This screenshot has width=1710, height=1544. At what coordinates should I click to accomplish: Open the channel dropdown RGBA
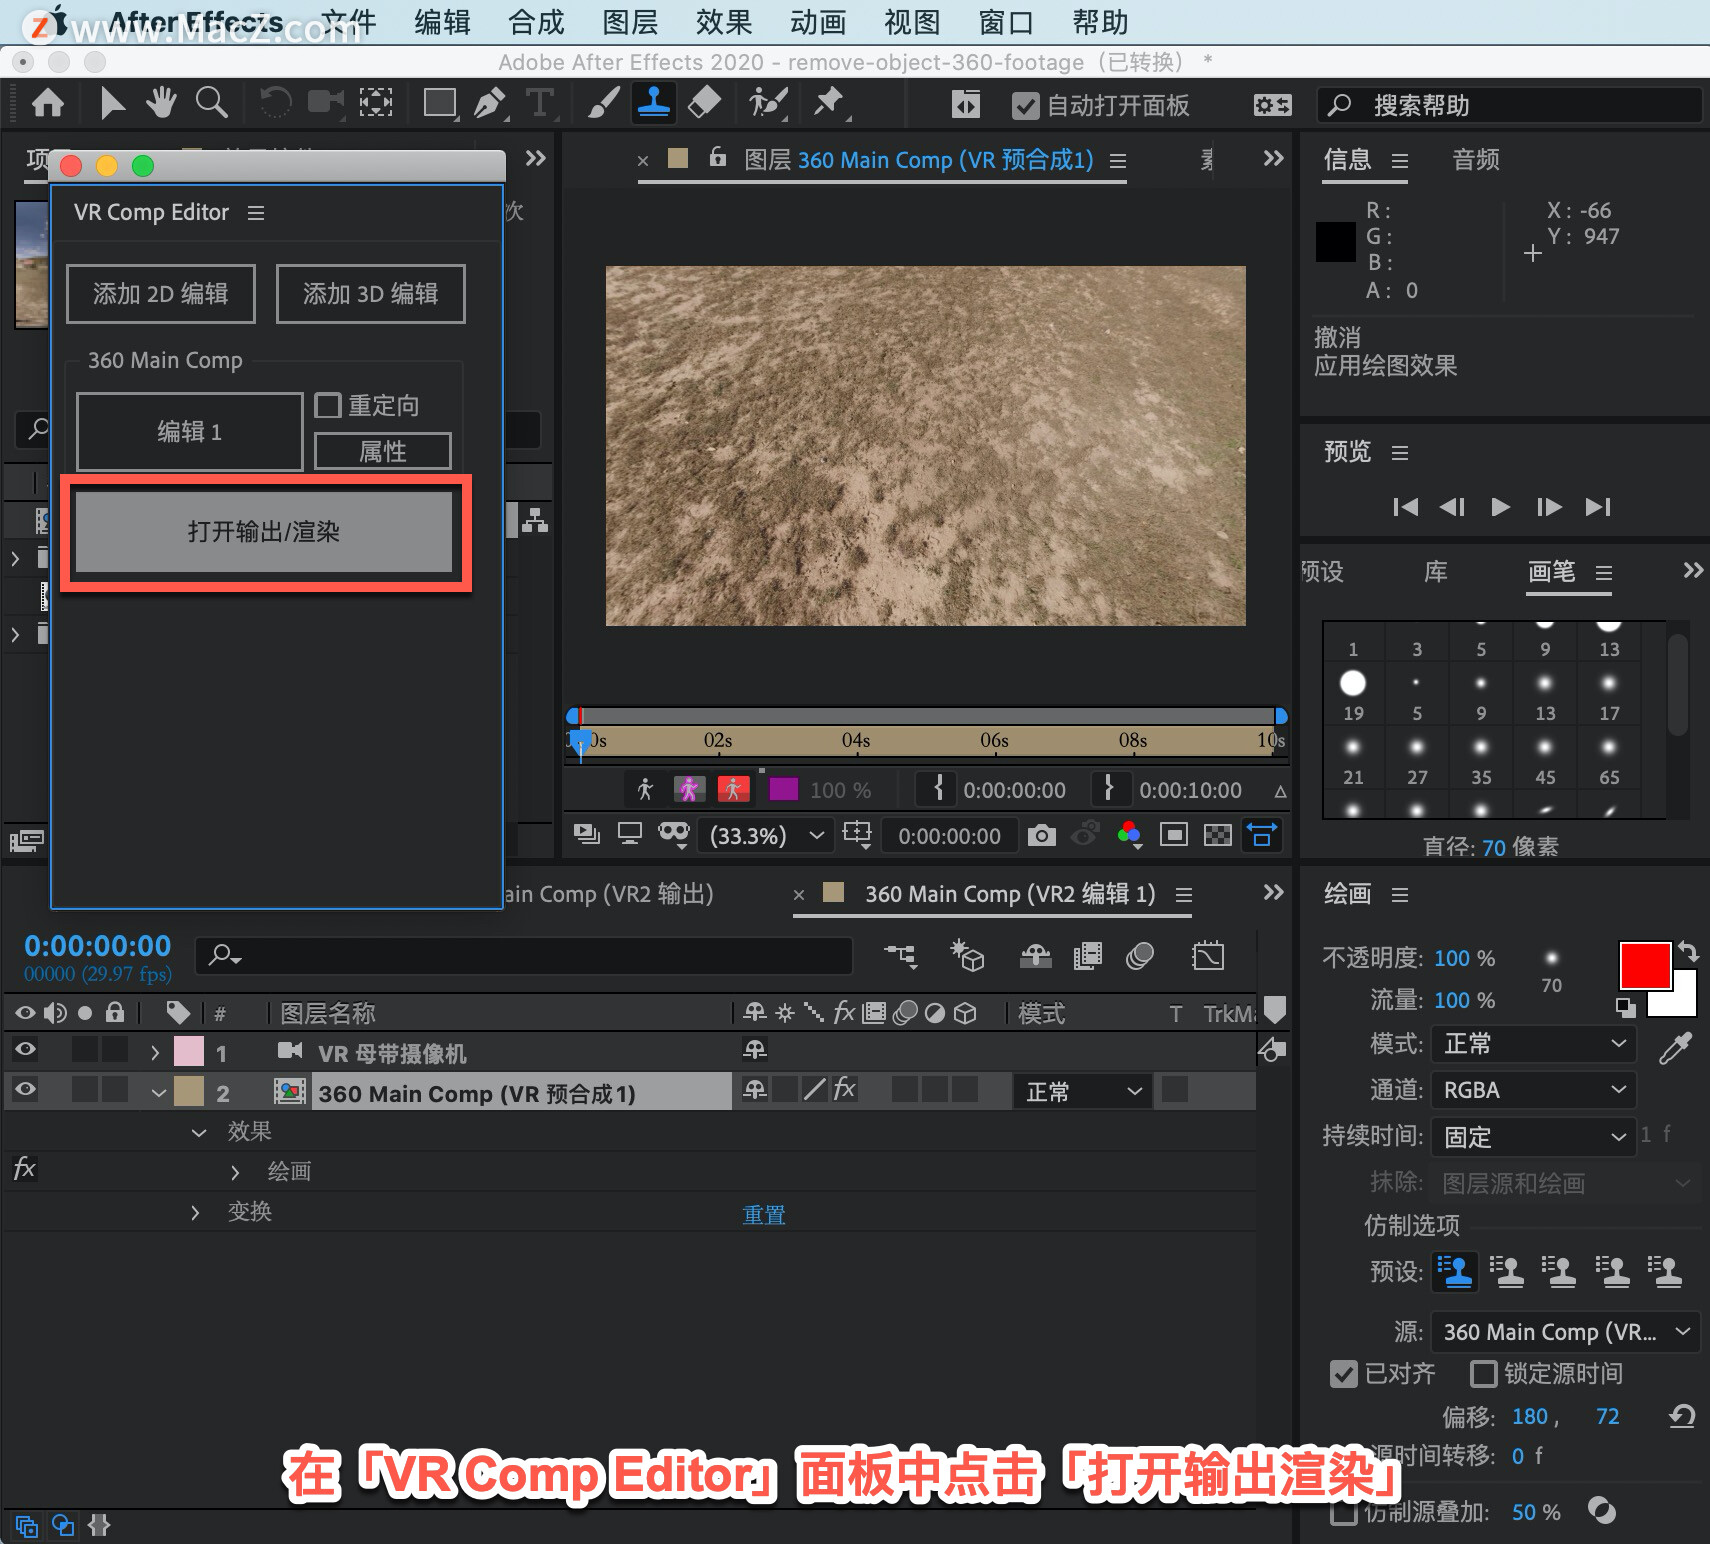[1533, 1090]
